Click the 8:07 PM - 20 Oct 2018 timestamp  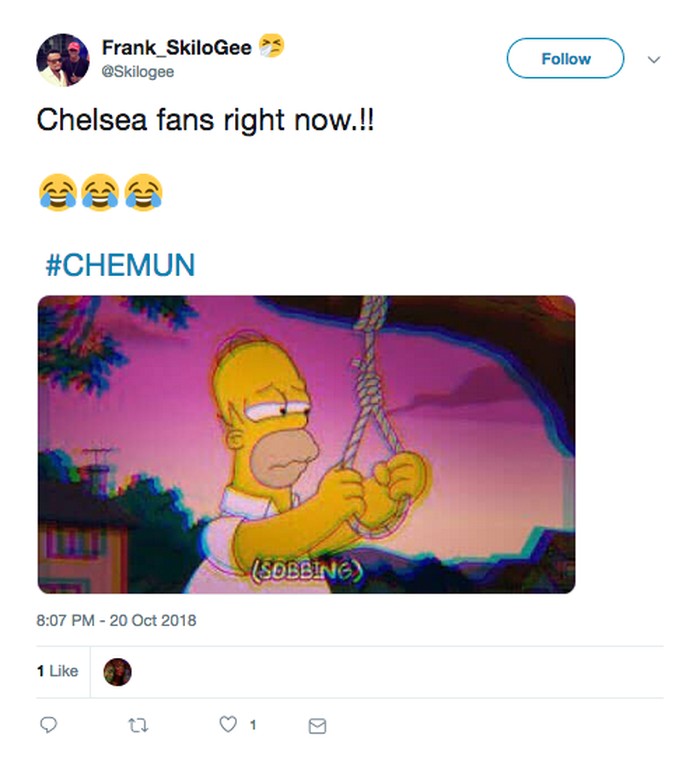116,620
